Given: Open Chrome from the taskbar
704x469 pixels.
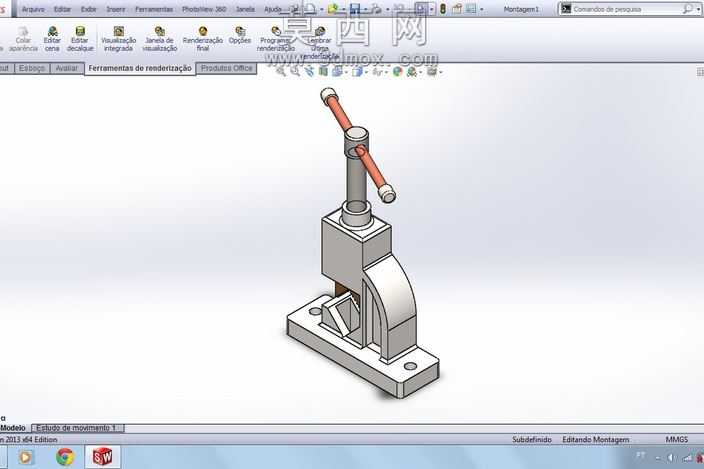Looking at the screenshot, I should (65, 457).
